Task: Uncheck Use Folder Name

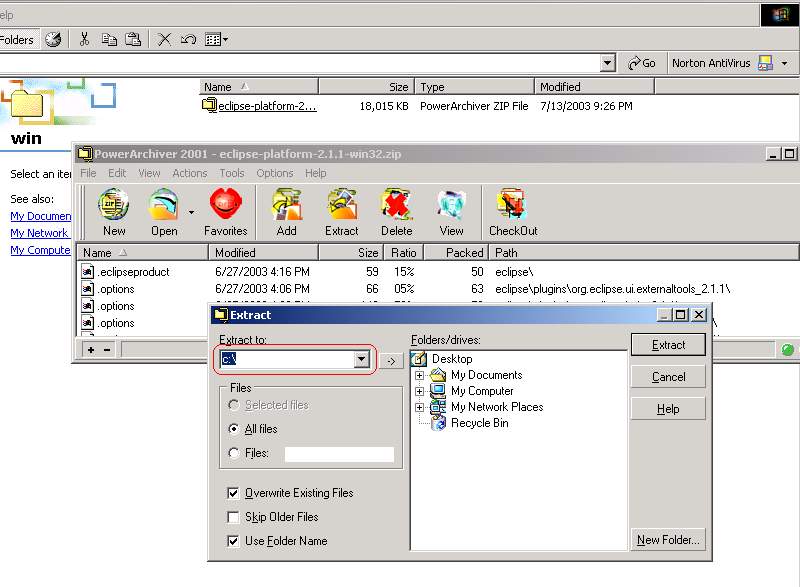Action: tap(233, 541)
